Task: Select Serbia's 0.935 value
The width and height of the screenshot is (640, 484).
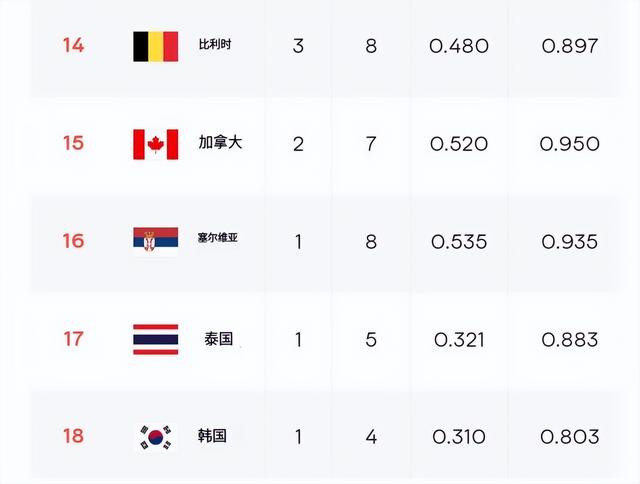Action: 570,242
